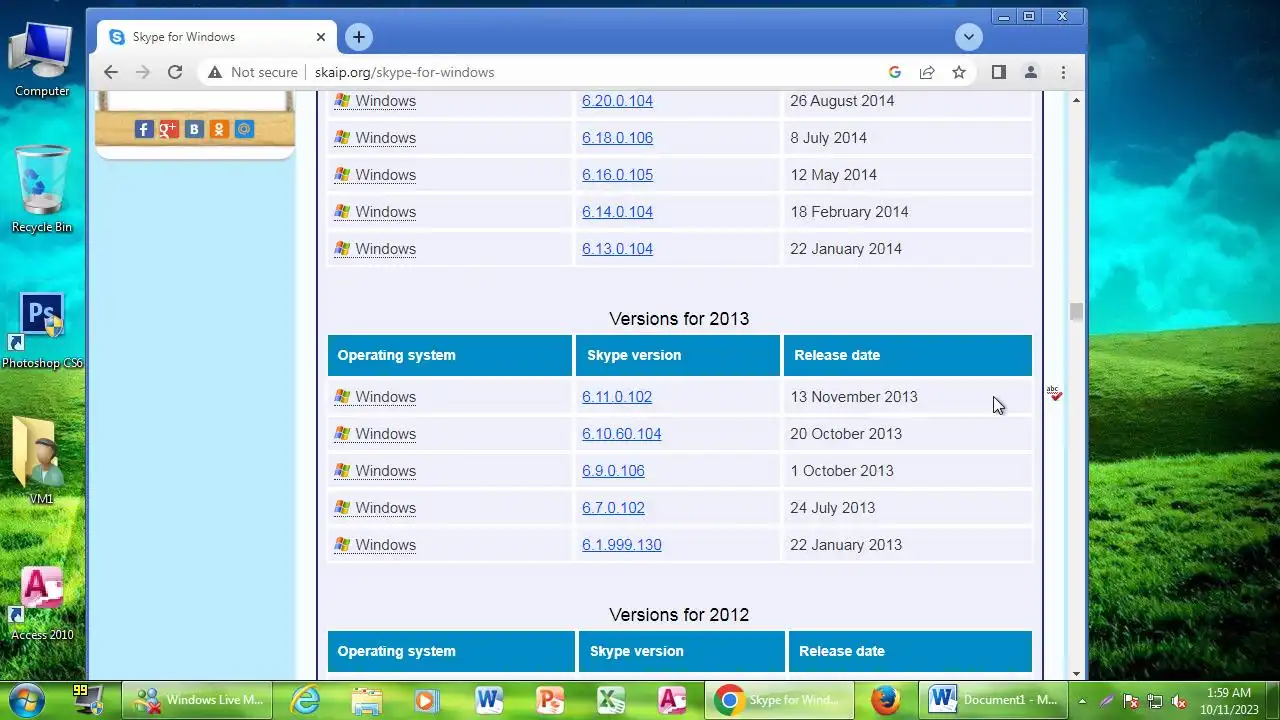The image size is (1280, 720).
Task: Go back using the browser back arrow
Action: (x=111, y=72)
